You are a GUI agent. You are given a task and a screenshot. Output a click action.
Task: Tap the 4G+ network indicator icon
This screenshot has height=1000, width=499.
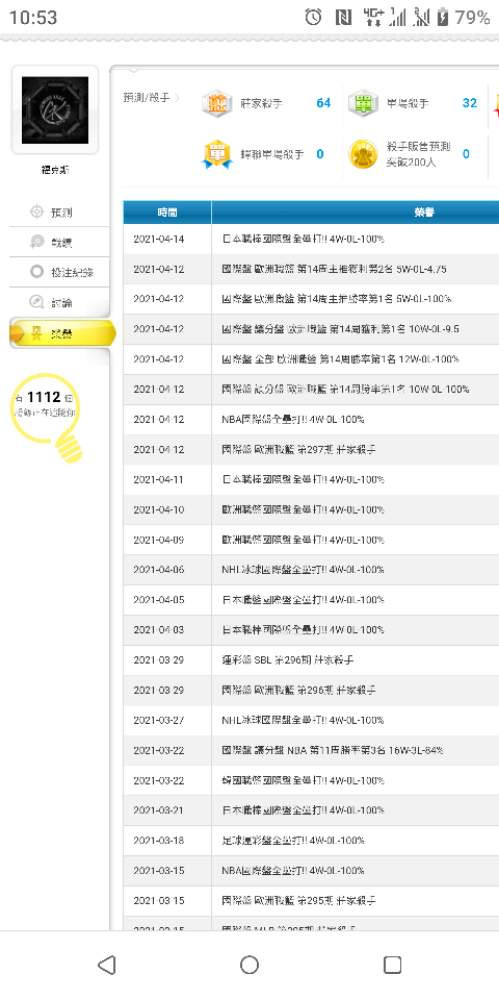tap(373, 17)
